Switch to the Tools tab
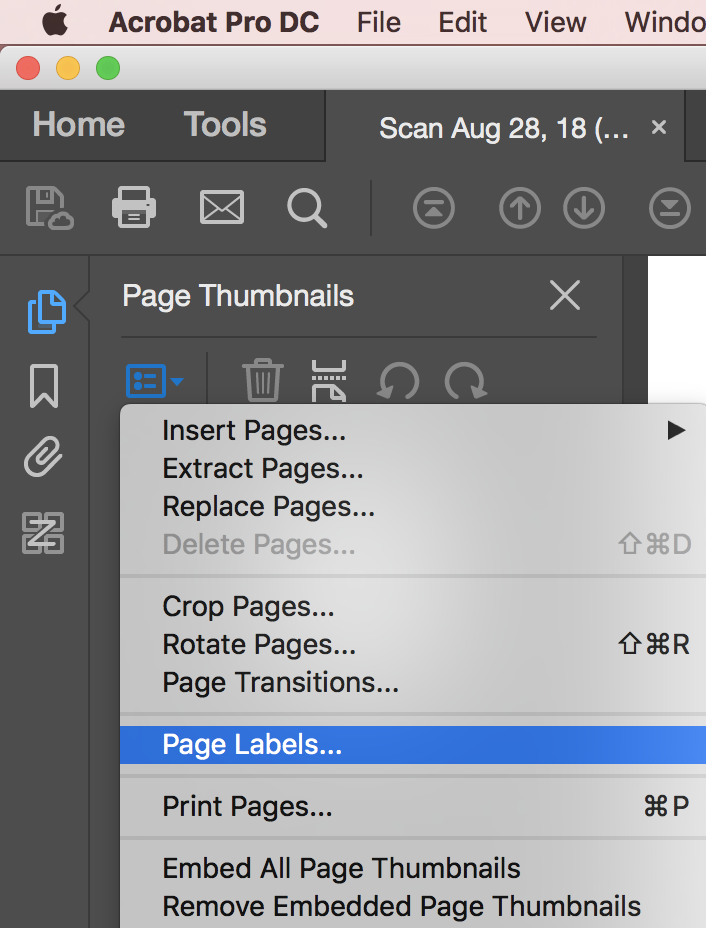706x928 pixels. pyautogui.click(x=225, y=125)
